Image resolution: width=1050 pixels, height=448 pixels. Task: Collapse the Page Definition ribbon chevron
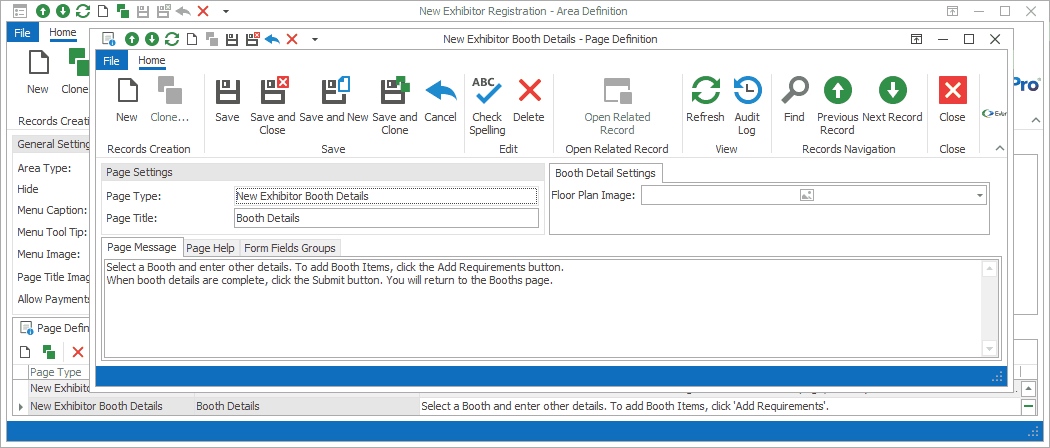(999, 148)
